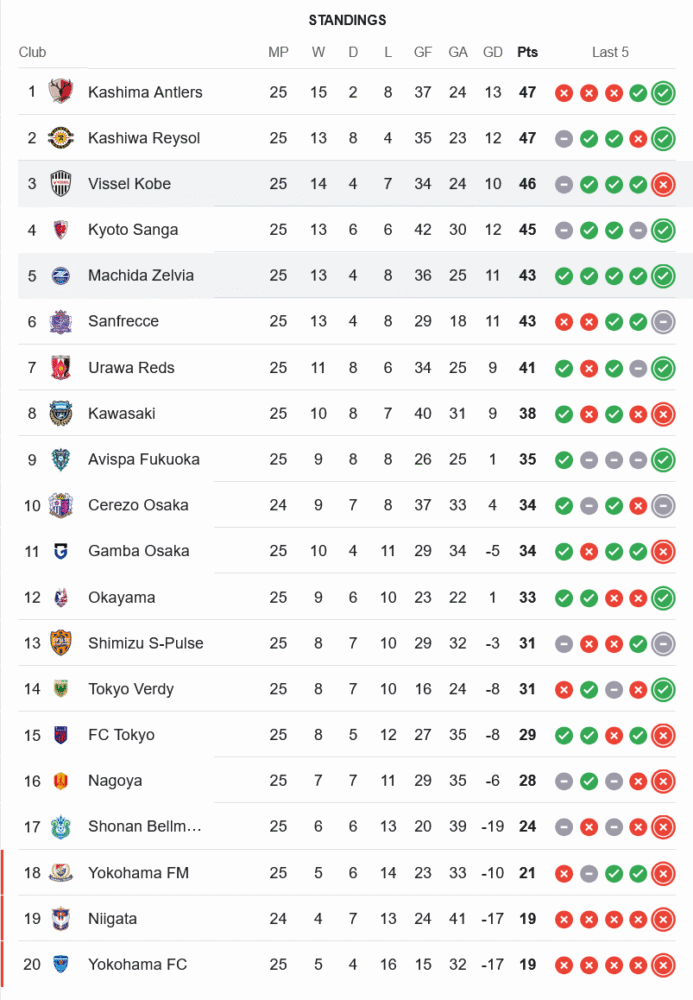Screen dimensions: 693x1000
Task: Click the Shimizu S-Pulse orange crest
Action: point(61,643)
